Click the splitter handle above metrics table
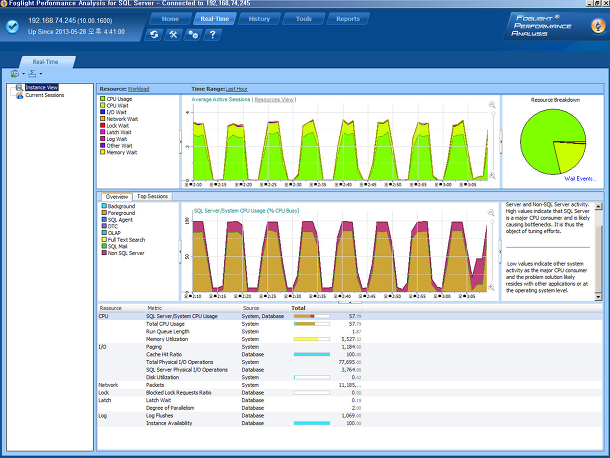610x458 pixels. [x=350, y=302]
